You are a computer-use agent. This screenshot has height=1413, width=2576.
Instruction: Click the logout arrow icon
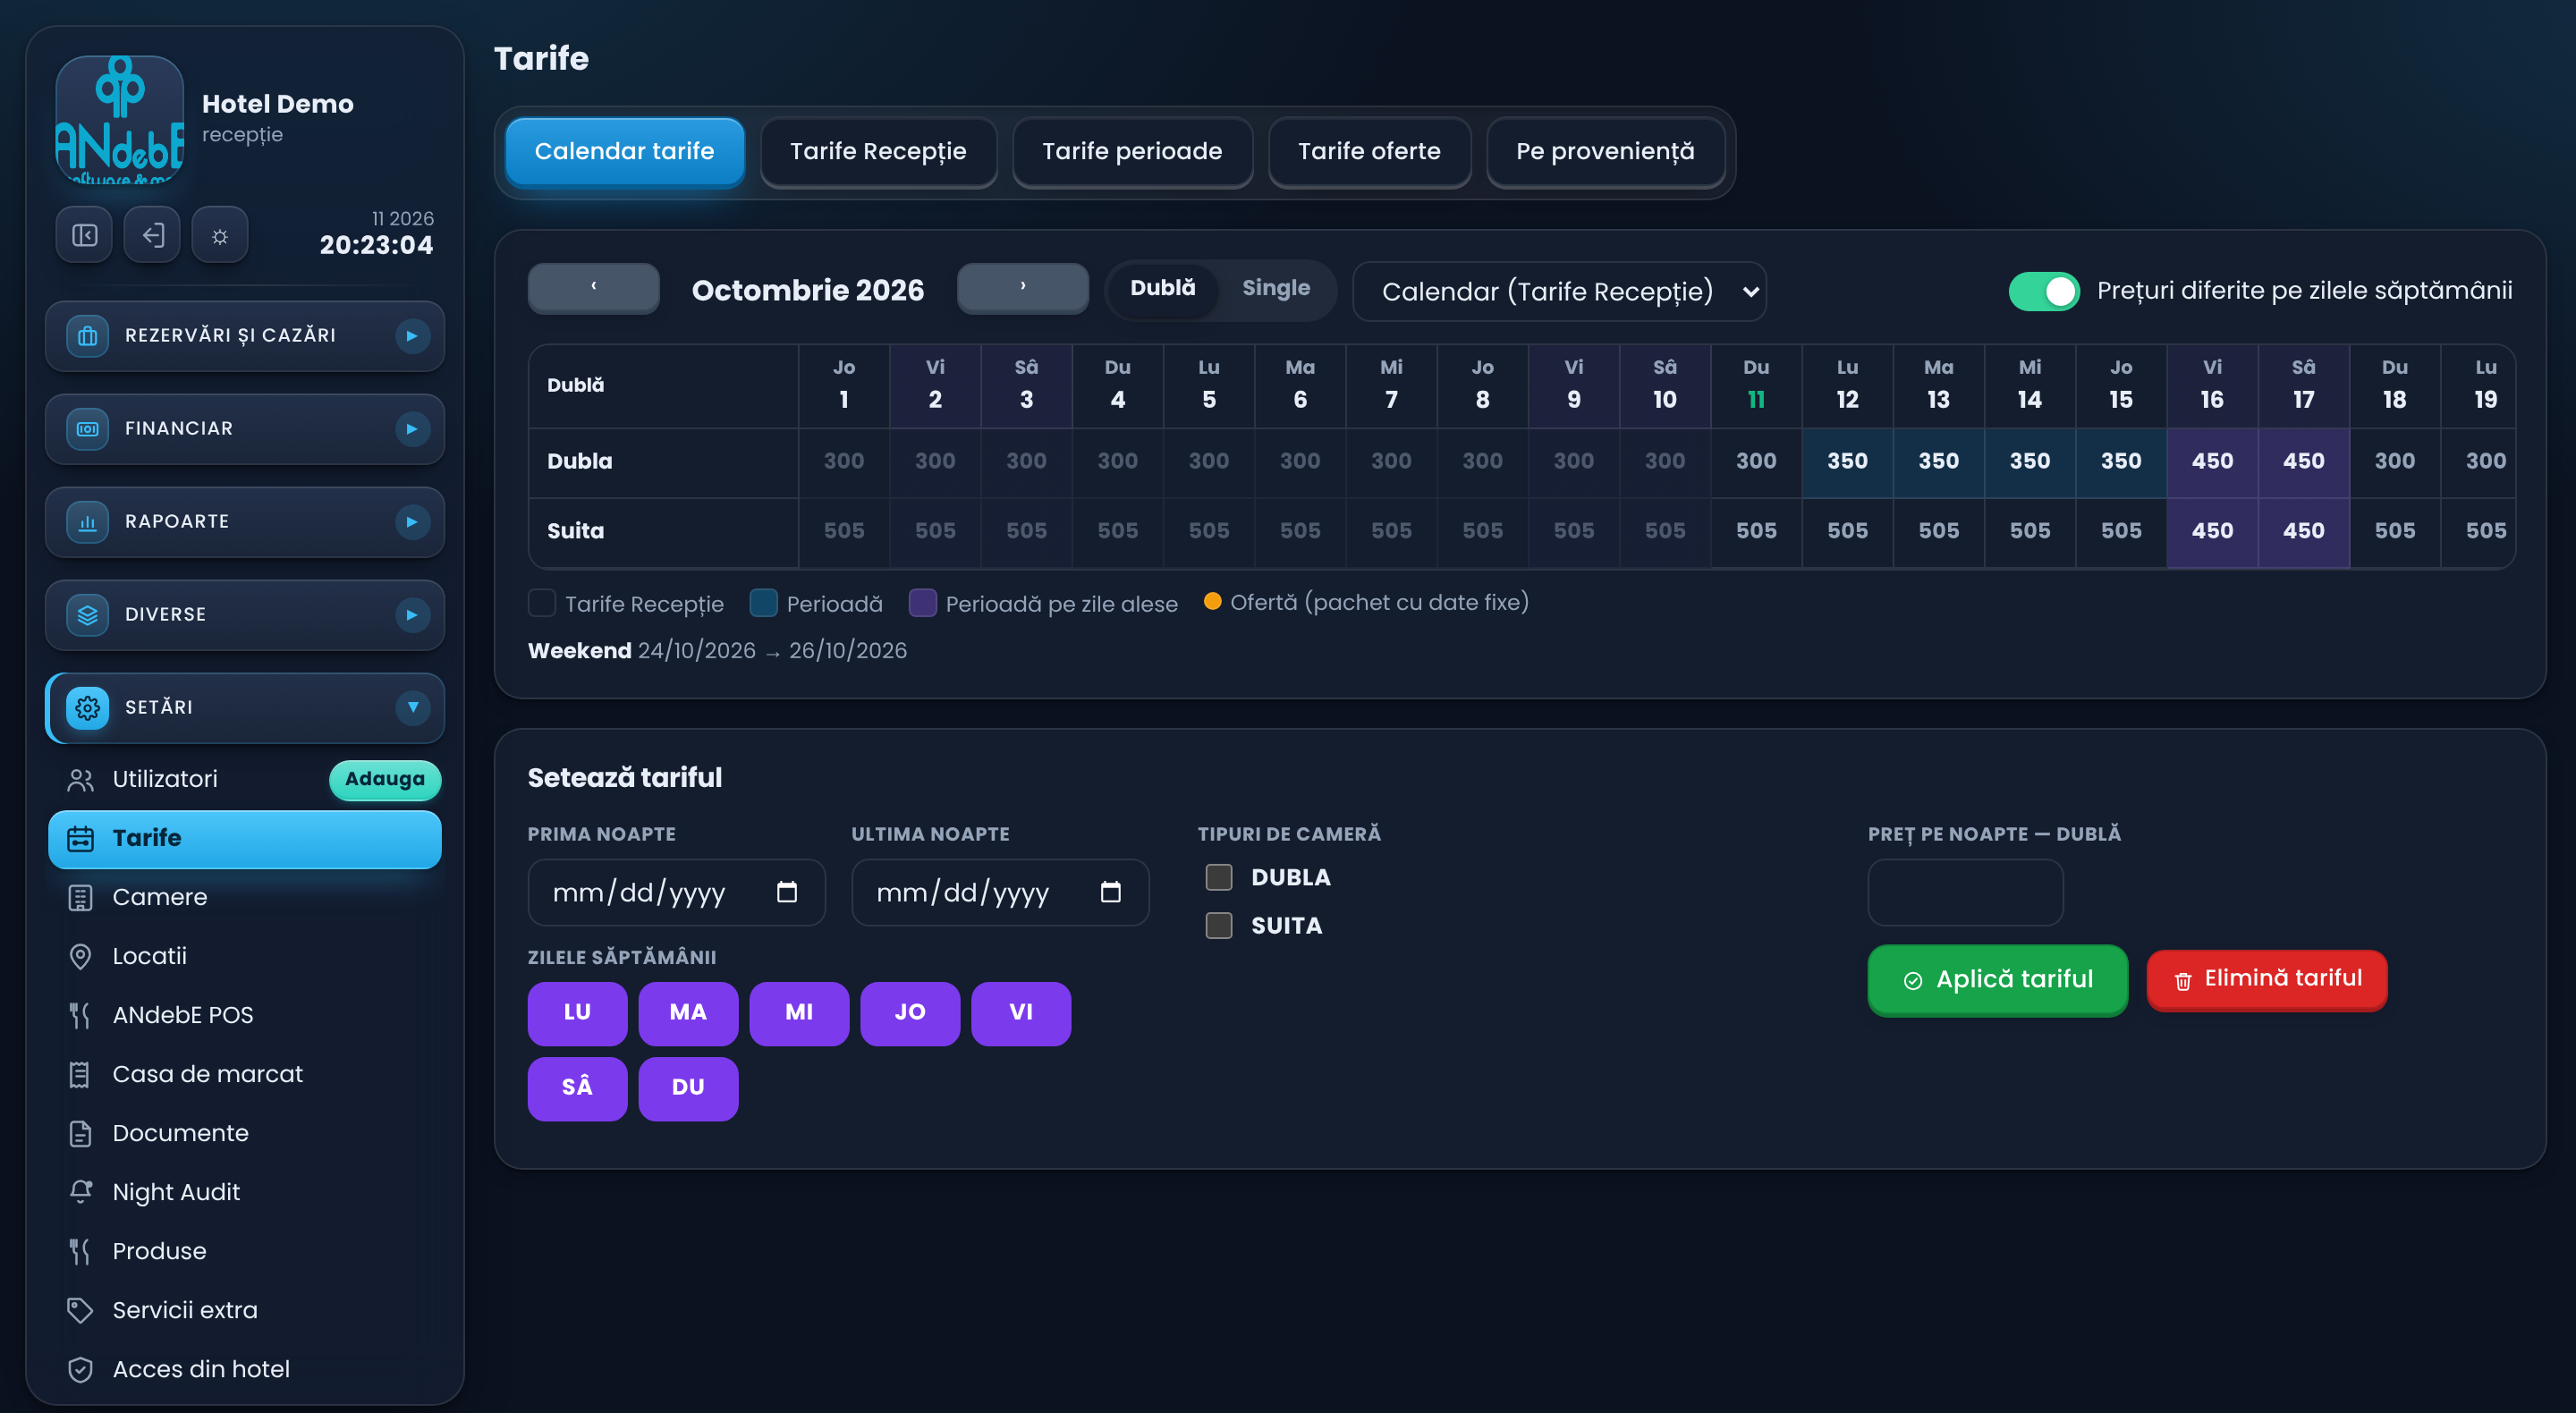pos(152,235)
